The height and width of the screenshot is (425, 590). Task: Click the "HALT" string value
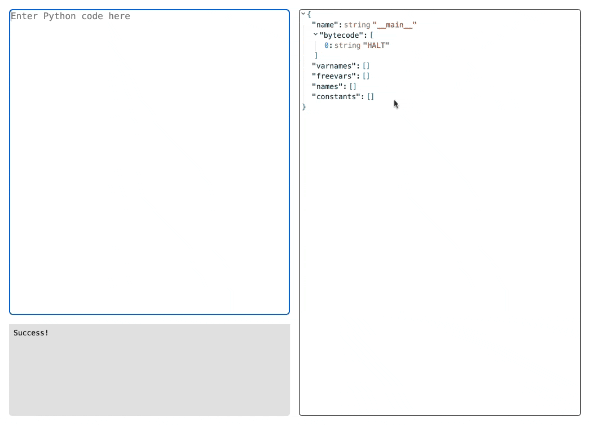pos(376,46)
